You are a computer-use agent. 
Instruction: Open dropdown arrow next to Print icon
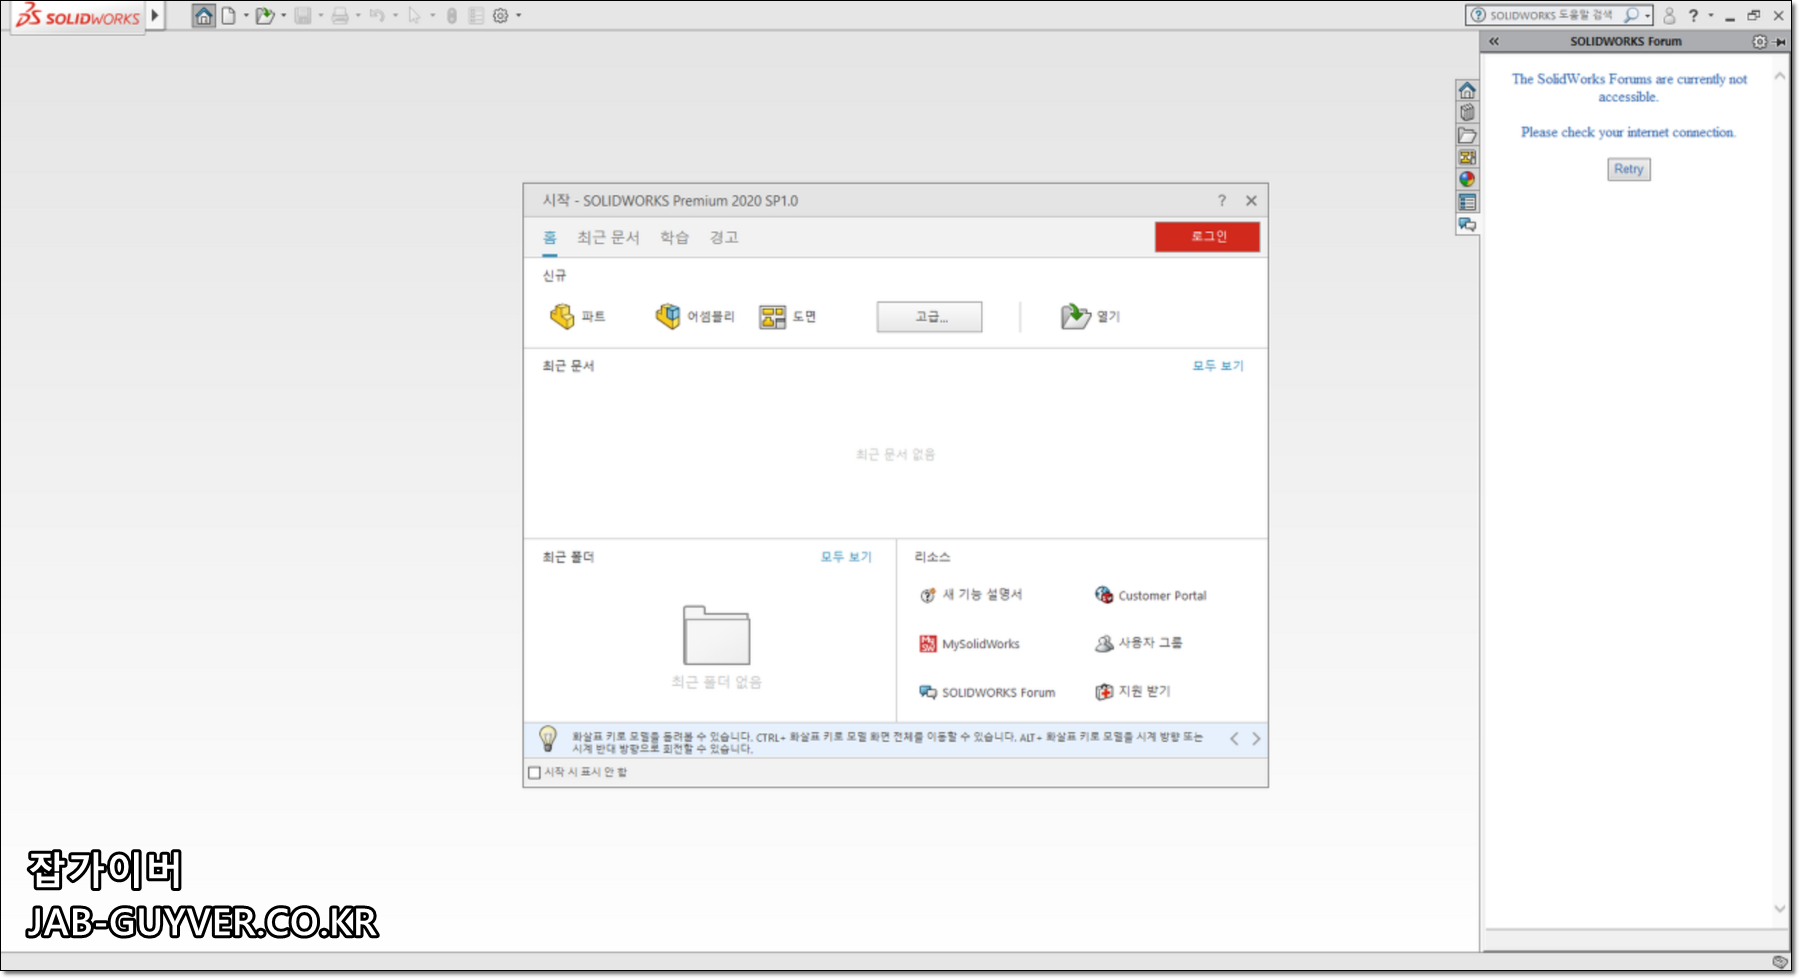(x=358, y=16)
